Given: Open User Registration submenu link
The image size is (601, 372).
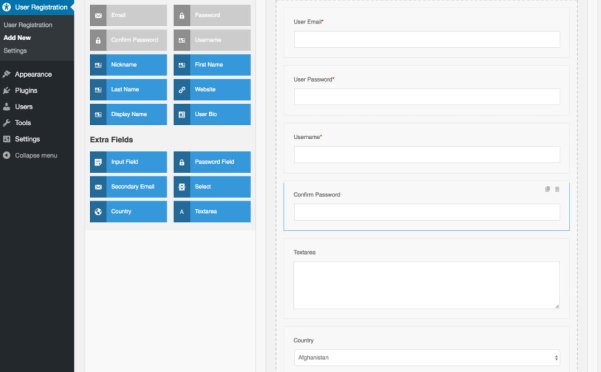Looking at the screenshot, I should coord(28,25).
